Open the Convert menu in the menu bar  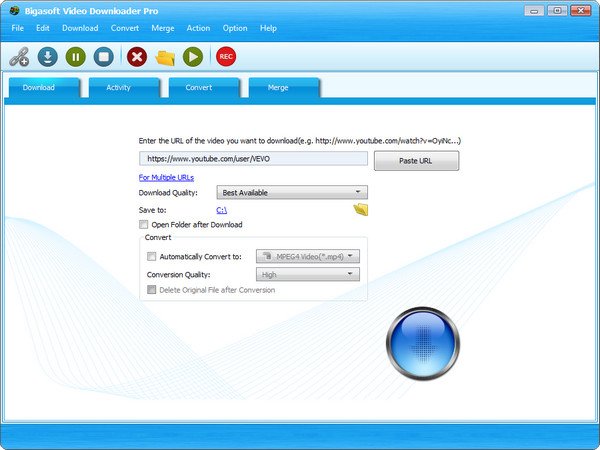(x=125, y=28)
